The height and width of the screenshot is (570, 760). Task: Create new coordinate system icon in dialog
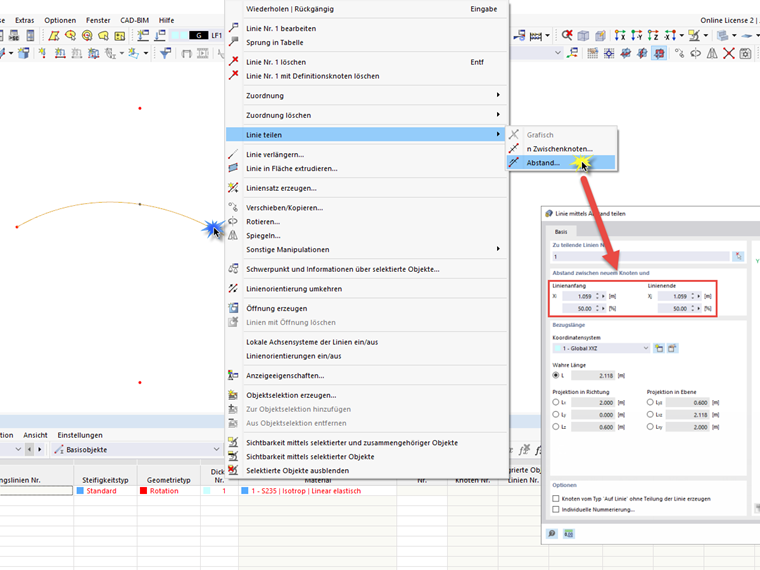(659, 348)
